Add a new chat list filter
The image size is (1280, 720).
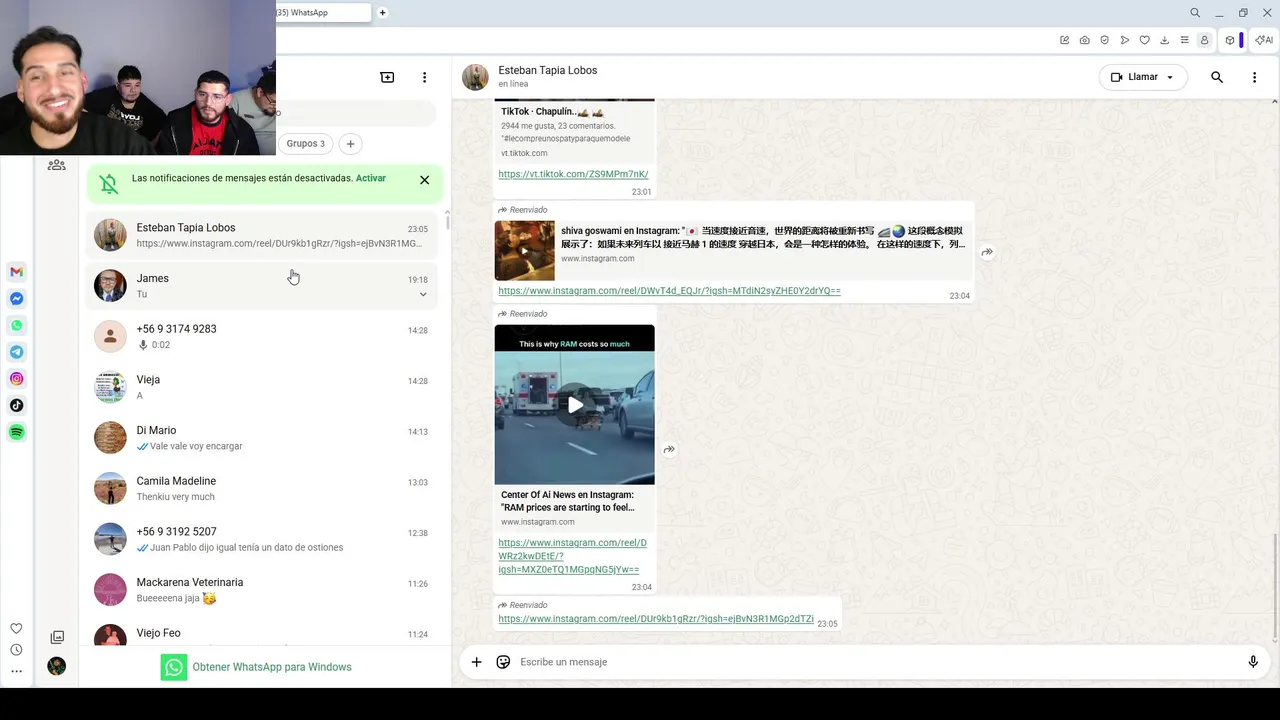(350, 144)
